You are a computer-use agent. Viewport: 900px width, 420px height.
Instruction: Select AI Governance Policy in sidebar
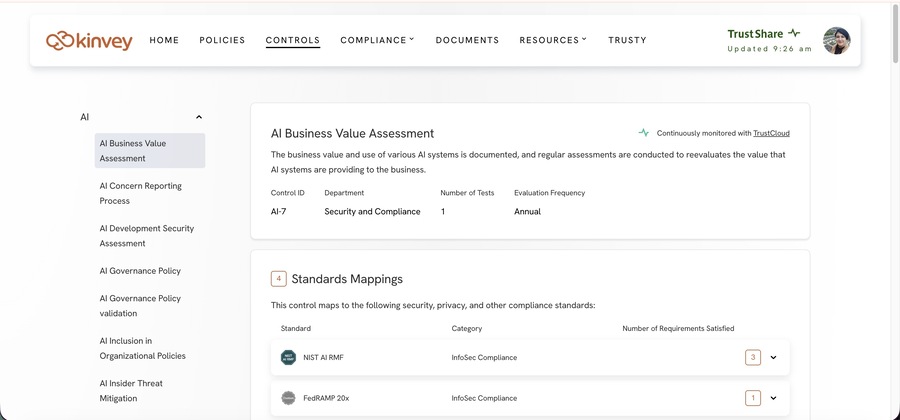click(x=140, y=271)
